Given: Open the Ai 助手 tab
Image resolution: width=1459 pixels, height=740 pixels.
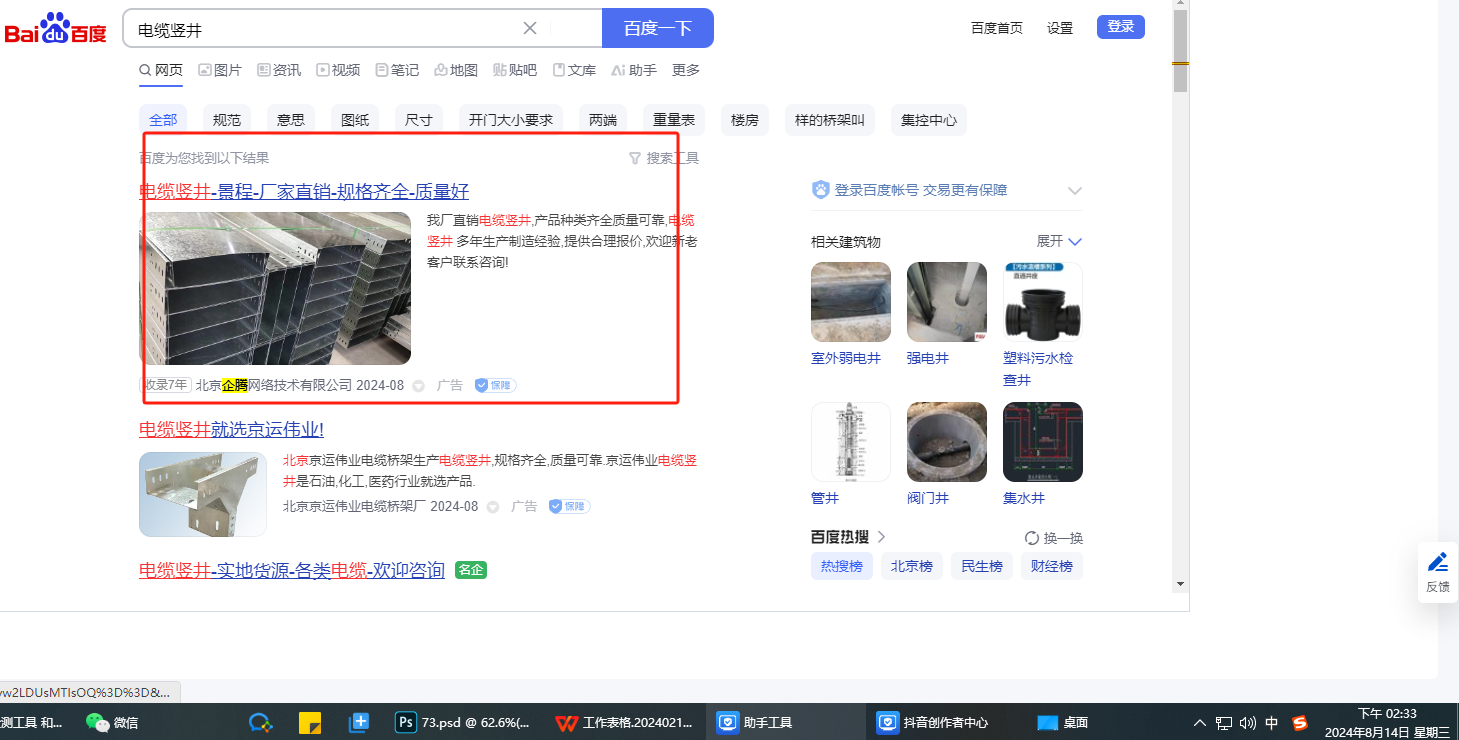Looking at the screenshot, I should click(x=634, y=70).
